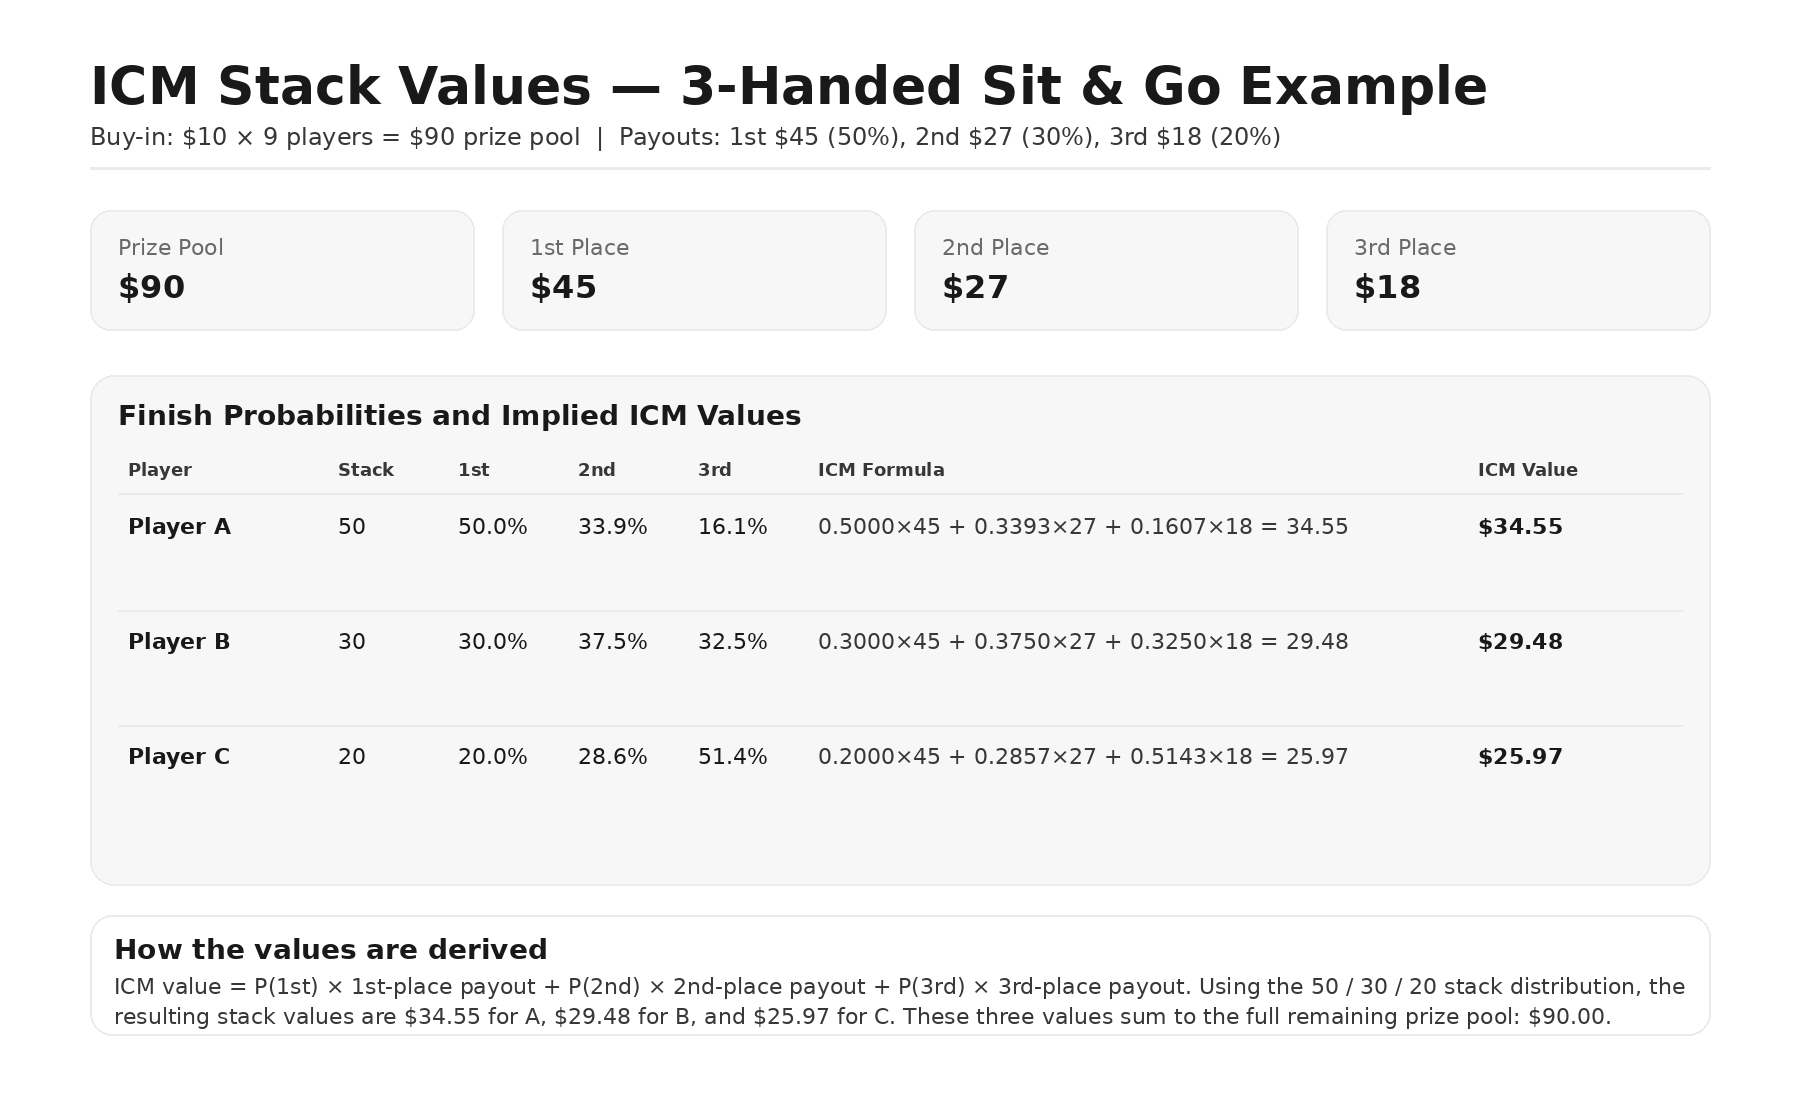
Task: Click the main ICM Stack Values title
Action: [788, 87]
